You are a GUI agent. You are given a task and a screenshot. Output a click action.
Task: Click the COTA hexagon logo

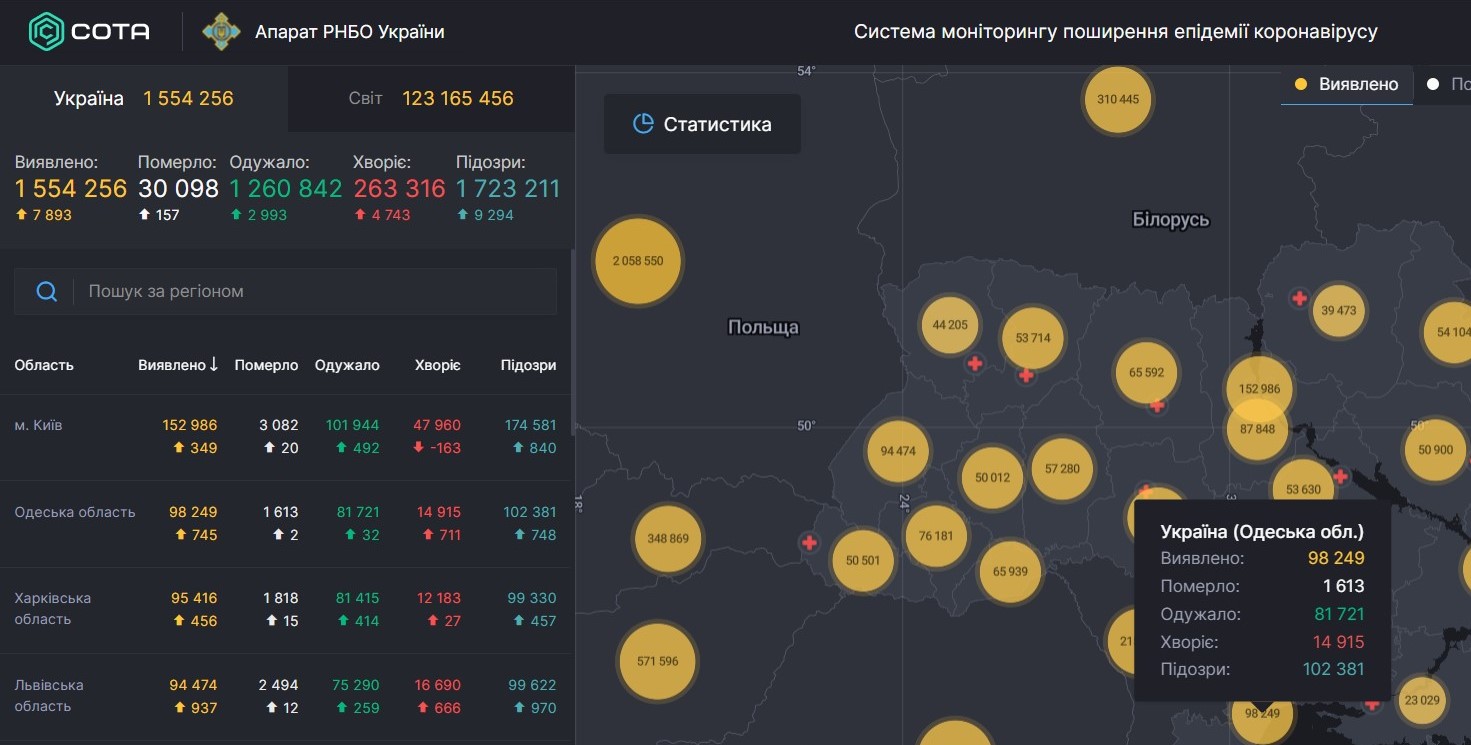[x=46, y=32]
